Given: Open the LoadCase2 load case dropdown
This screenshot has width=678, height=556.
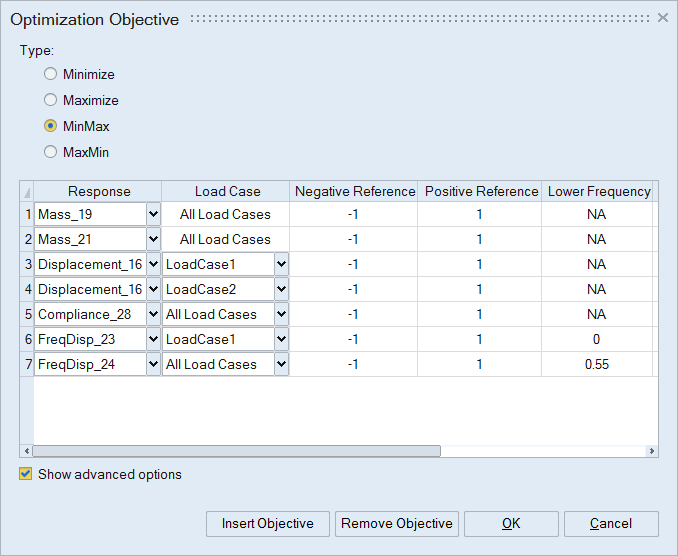Looking at the screenshot, I should pyautogui.click(x=281, y=289).
